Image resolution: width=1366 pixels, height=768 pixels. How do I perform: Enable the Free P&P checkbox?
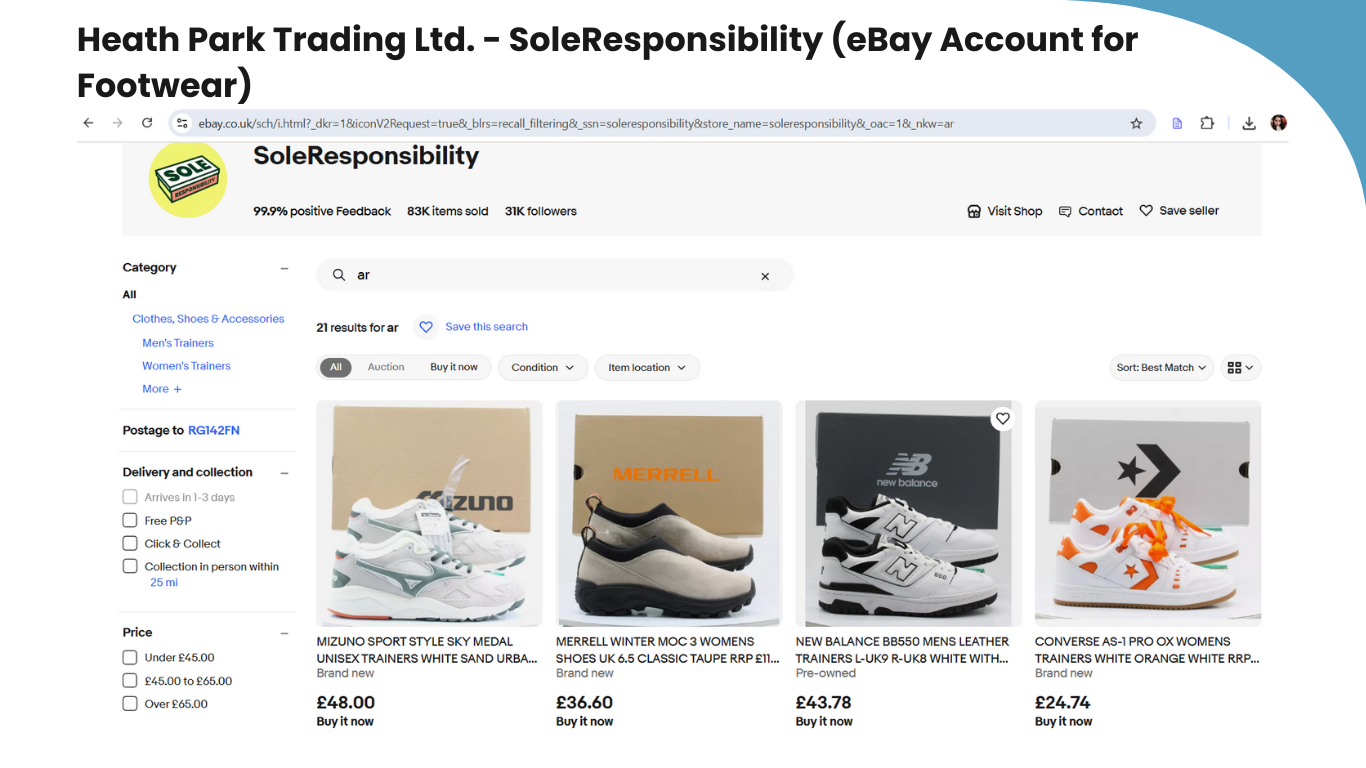[130, 520]
